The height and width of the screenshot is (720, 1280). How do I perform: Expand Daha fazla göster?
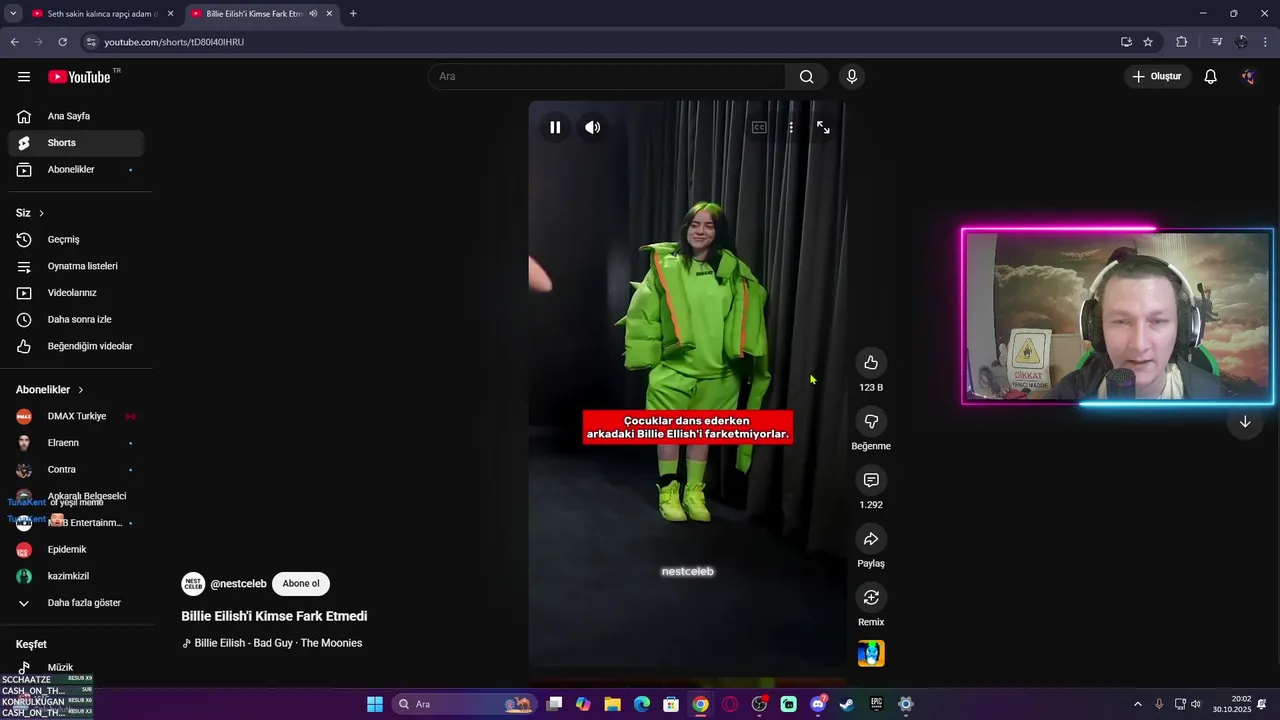click(x=76, y=603)
